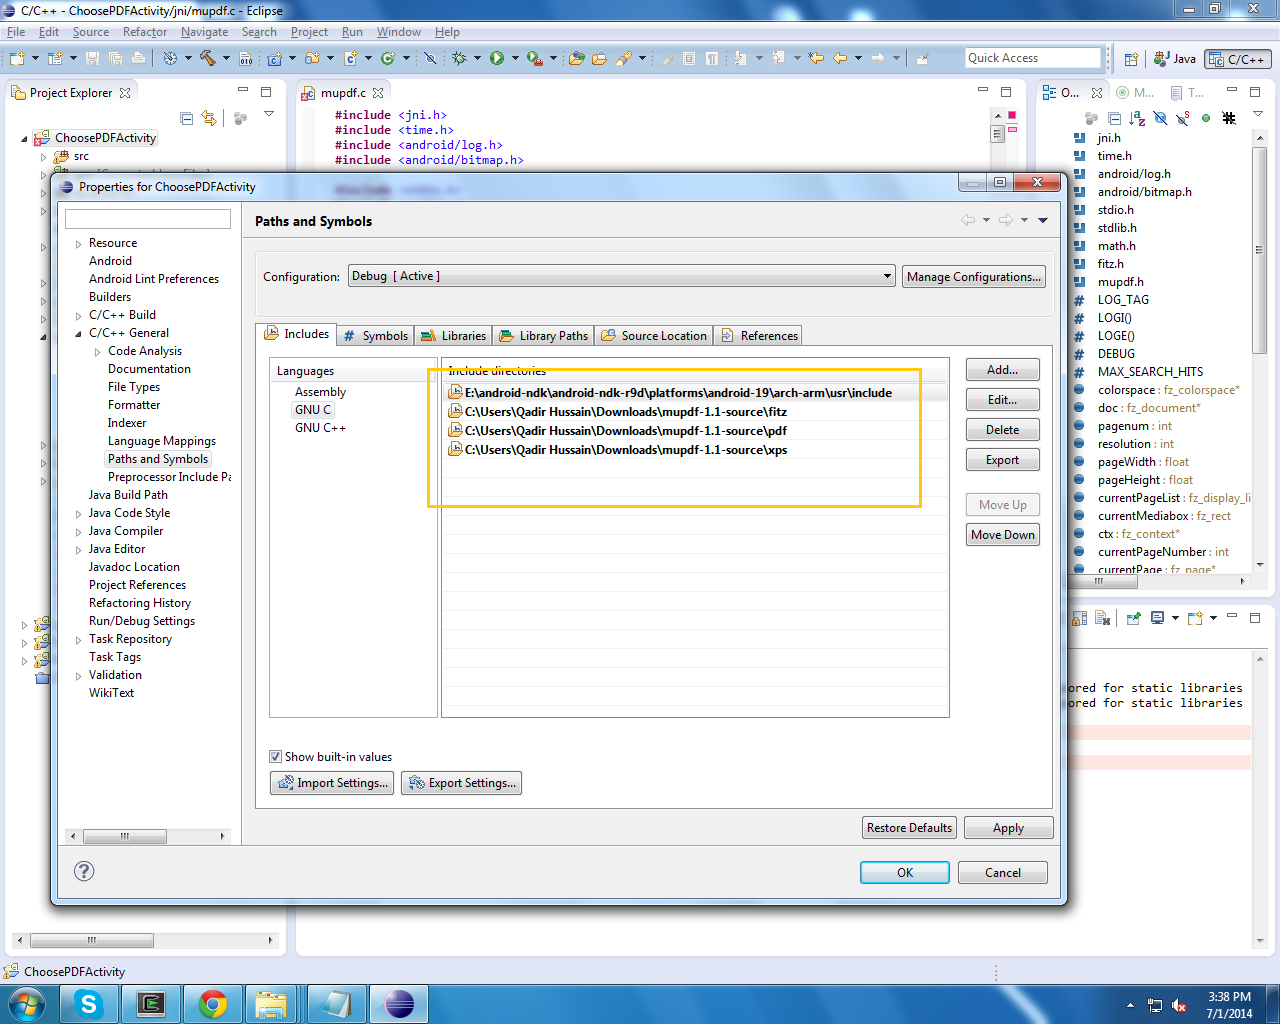Open the Navigate menu

[x=204, y=32]
